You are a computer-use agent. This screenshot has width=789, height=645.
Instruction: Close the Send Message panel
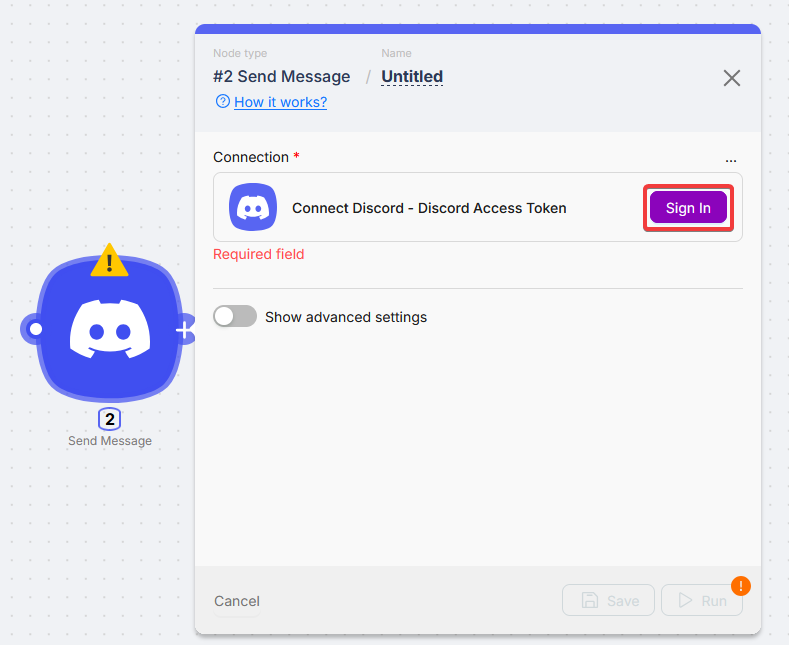(x=732, y=78)
